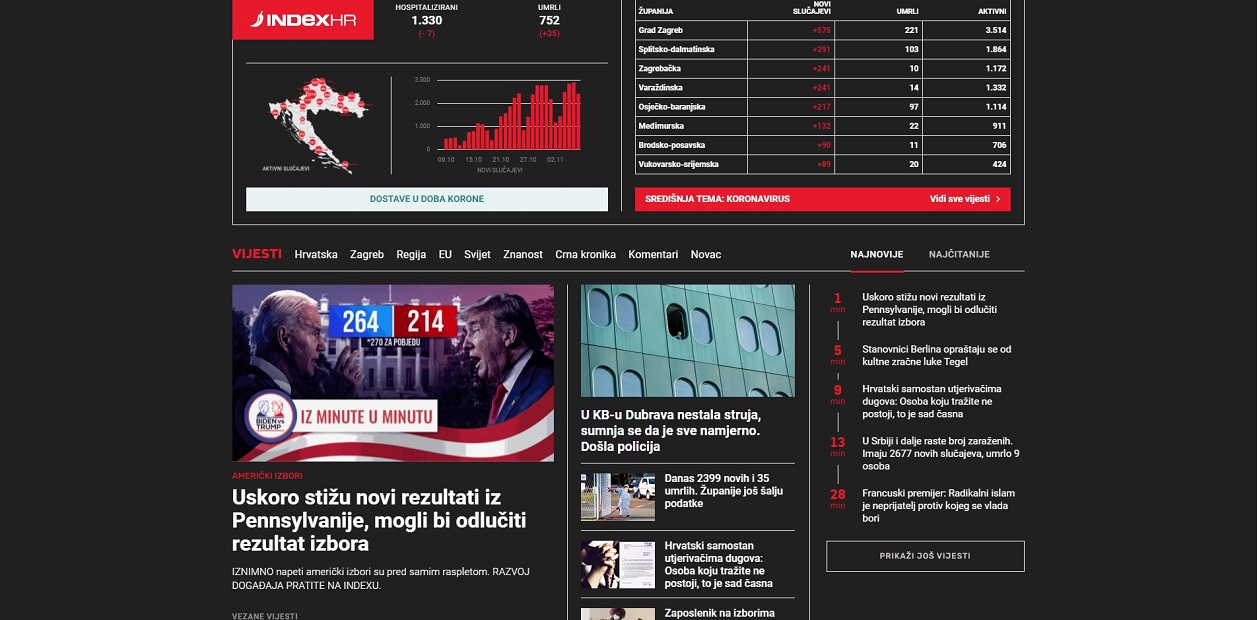Select the Svijet category
Image resolution: width=1257 pixels, height=620 pixels.
click(x=477, y=255)
